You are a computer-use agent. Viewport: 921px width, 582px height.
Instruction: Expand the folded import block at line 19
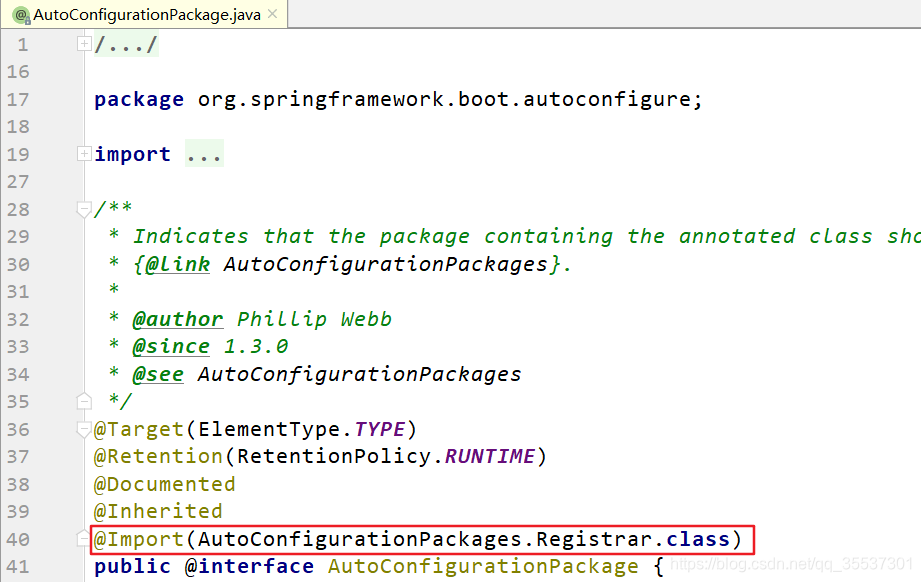(x=84, y=154)
